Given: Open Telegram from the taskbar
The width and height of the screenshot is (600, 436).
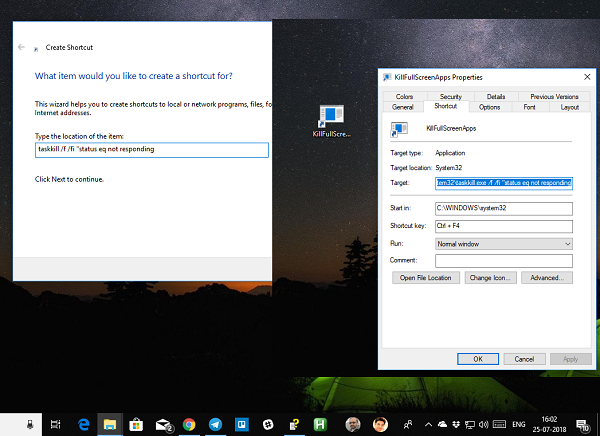Looking at the screenshot, I should (x=215, y=424).
